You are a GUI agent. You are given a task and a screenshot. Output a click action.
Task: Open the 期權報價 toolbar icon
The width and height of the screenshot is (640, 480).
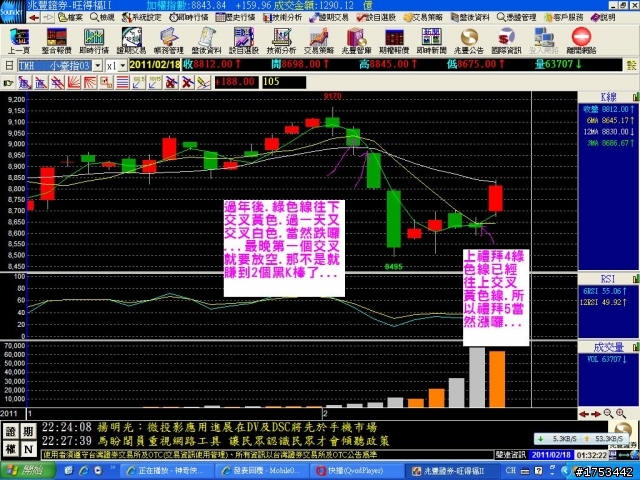point(394,41)
